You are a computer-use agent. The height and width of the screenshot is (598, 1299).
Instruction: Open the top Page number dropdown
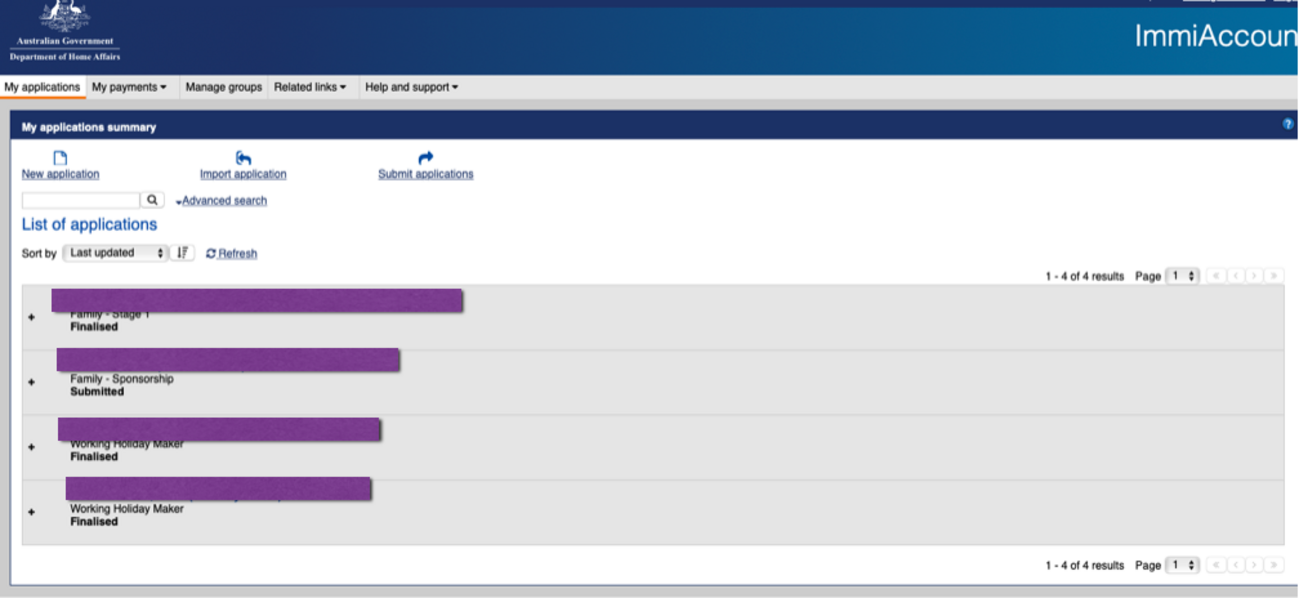click(1182, 276)
